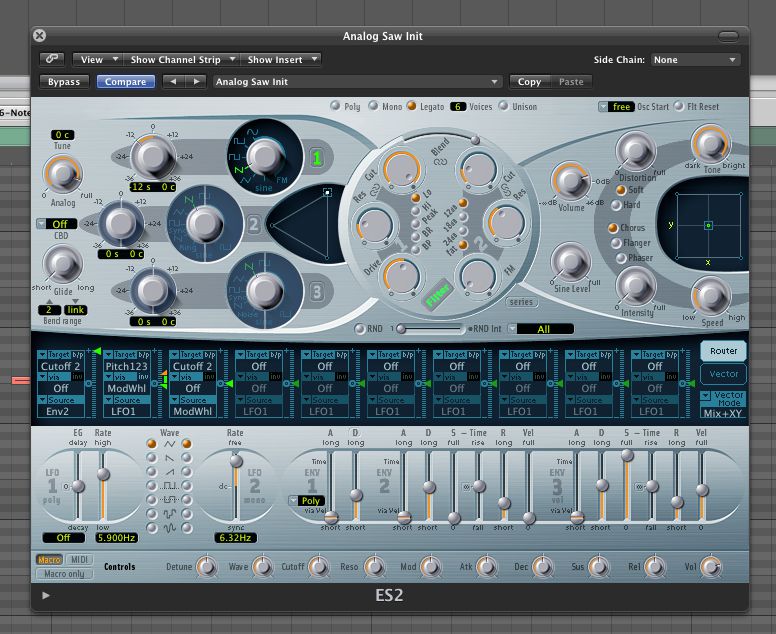776x634 pixels.
Task: Open Show Channel Strip dropdown
Action: pos(180,59)
